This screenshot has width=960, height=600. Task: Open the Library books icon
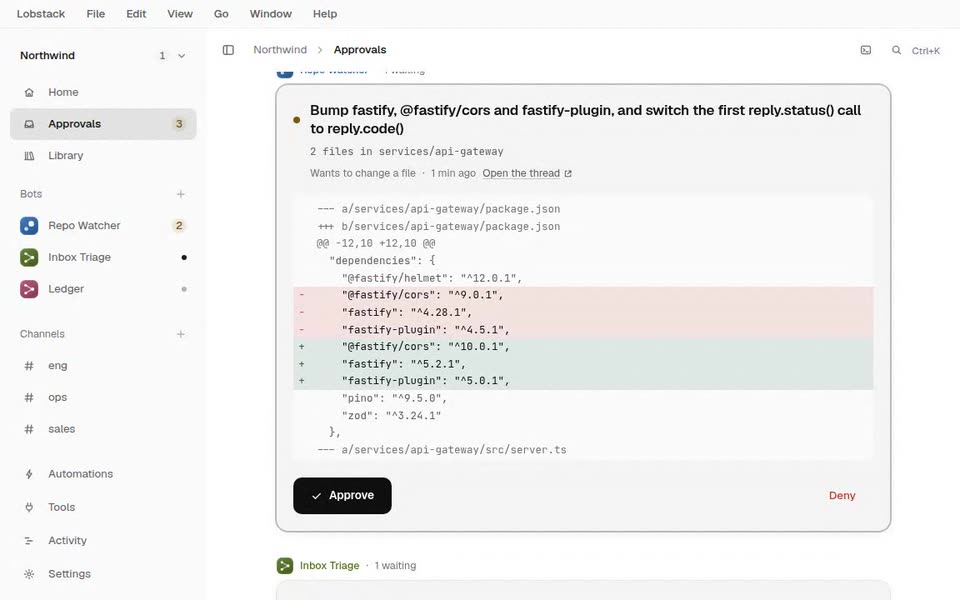coord(29,156)
